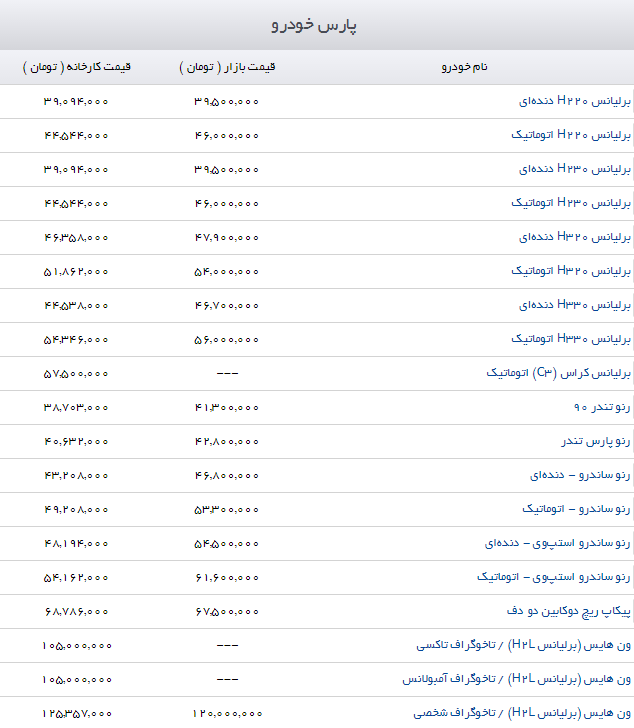Open the برلیانس H330 دنده‌ای link
Image resolution: width=634 pixels, height=728 pixels.
pos(575,305)
